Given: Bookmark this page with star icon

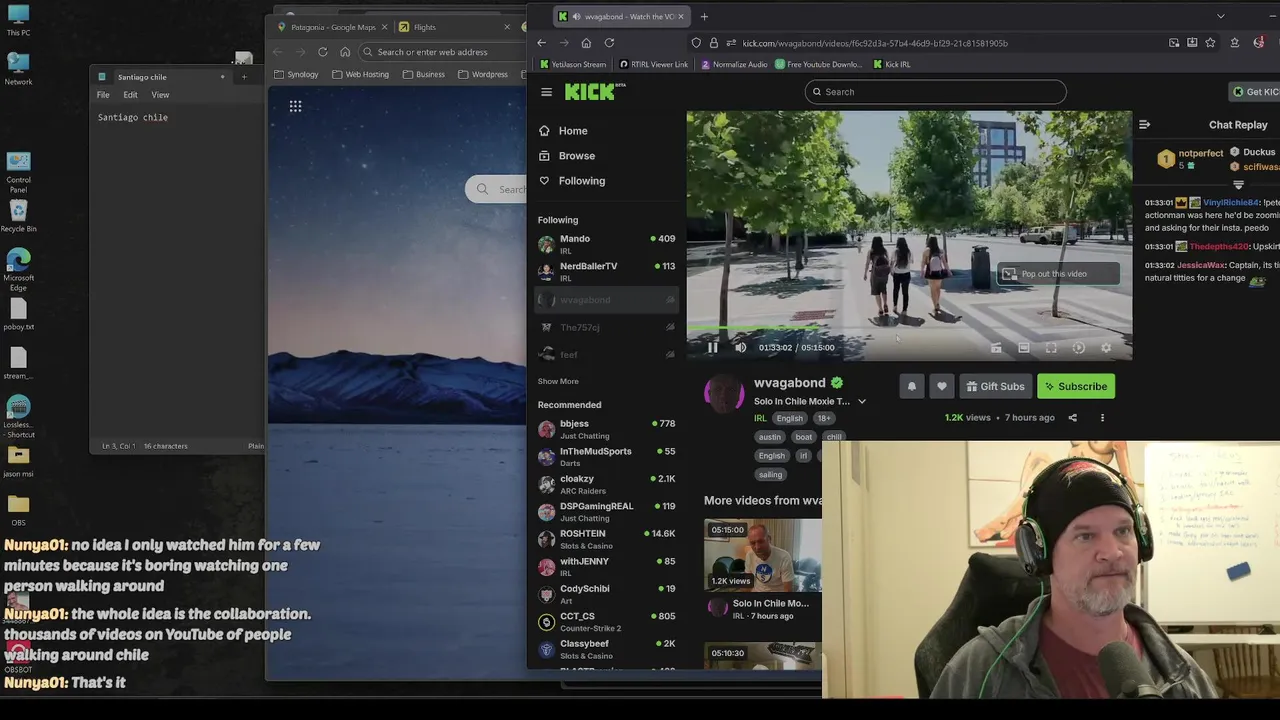Looking at the screenshot, I should point(1210,43).
